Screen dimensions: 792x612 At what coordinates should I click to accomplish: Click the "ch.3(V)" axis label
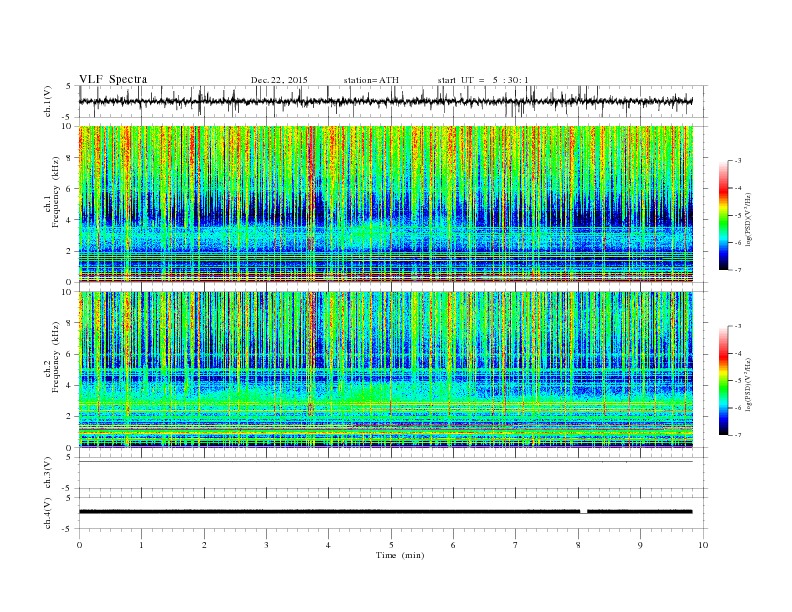pyautogui.click(x=48, y=472)
